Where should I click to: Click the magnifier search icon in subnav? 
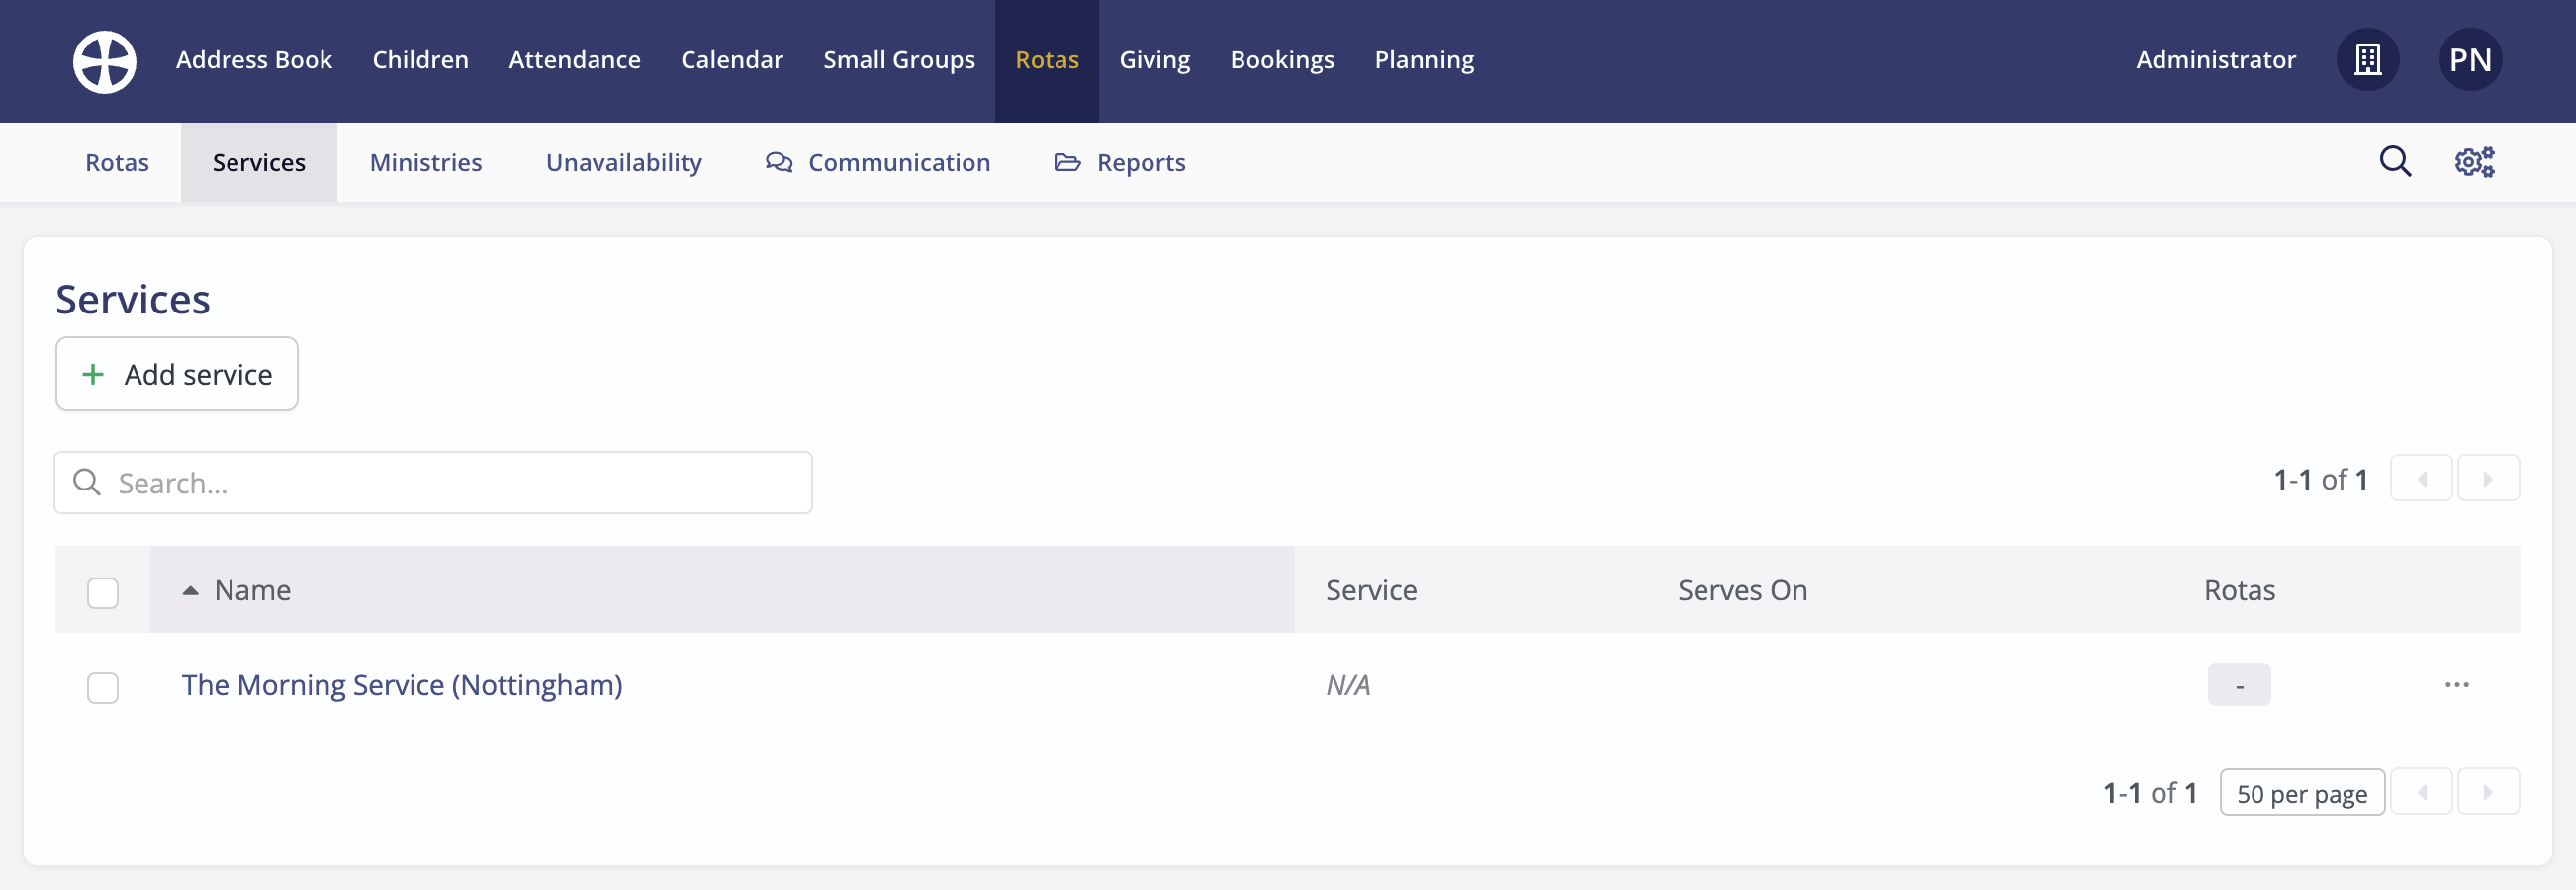click(x=2394, y=162)
